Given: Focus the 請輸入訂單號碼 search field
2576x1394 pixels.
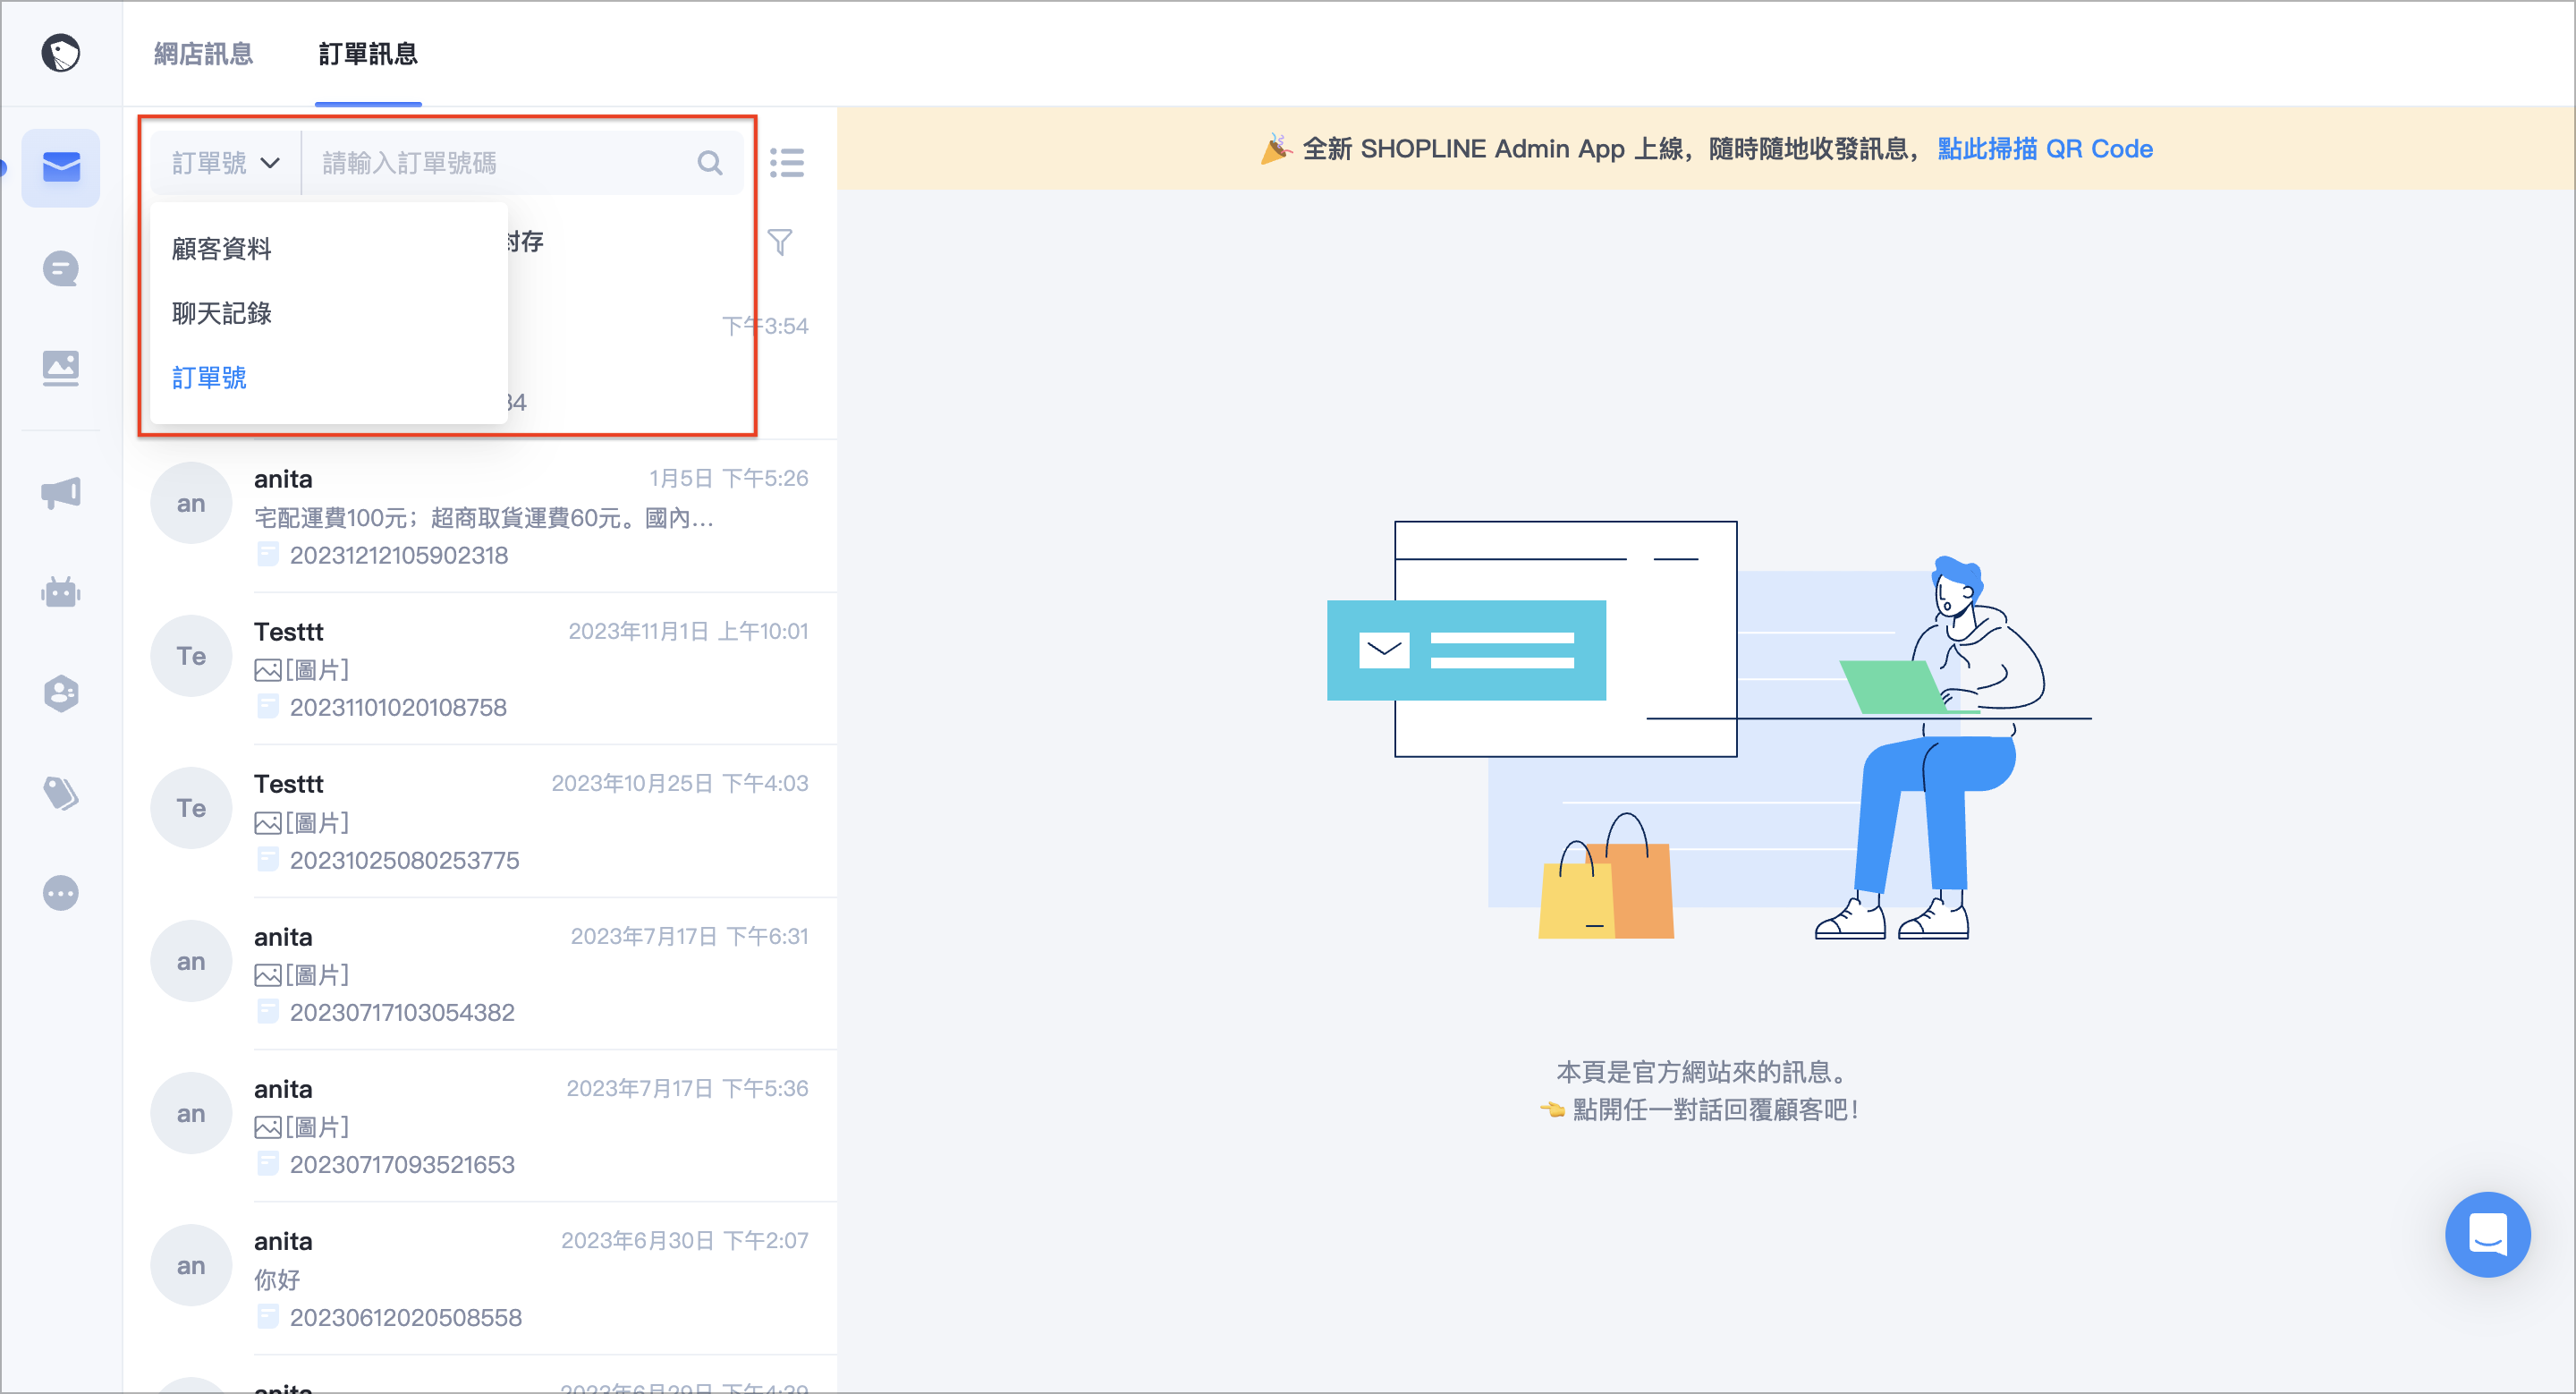Looking at the screenshot, I should point(500,163).
